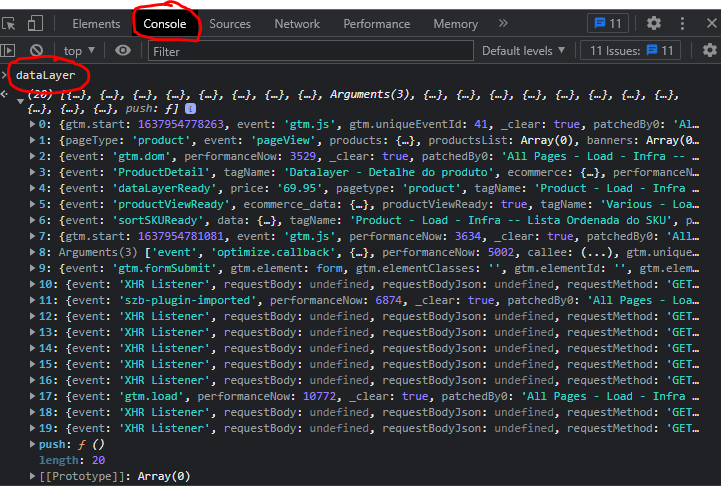Switch to the Performance tab

377,24
